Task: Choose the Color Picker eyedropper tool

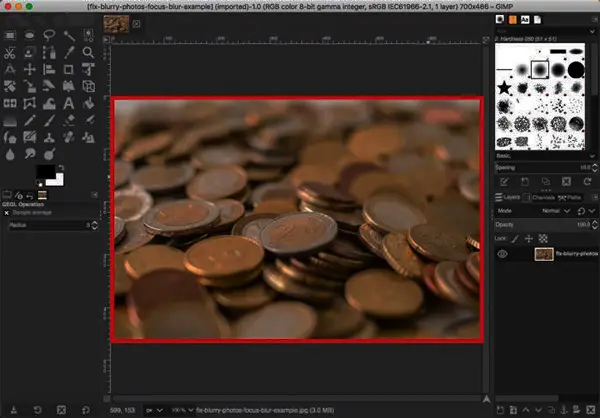Action: click(70, 52)
